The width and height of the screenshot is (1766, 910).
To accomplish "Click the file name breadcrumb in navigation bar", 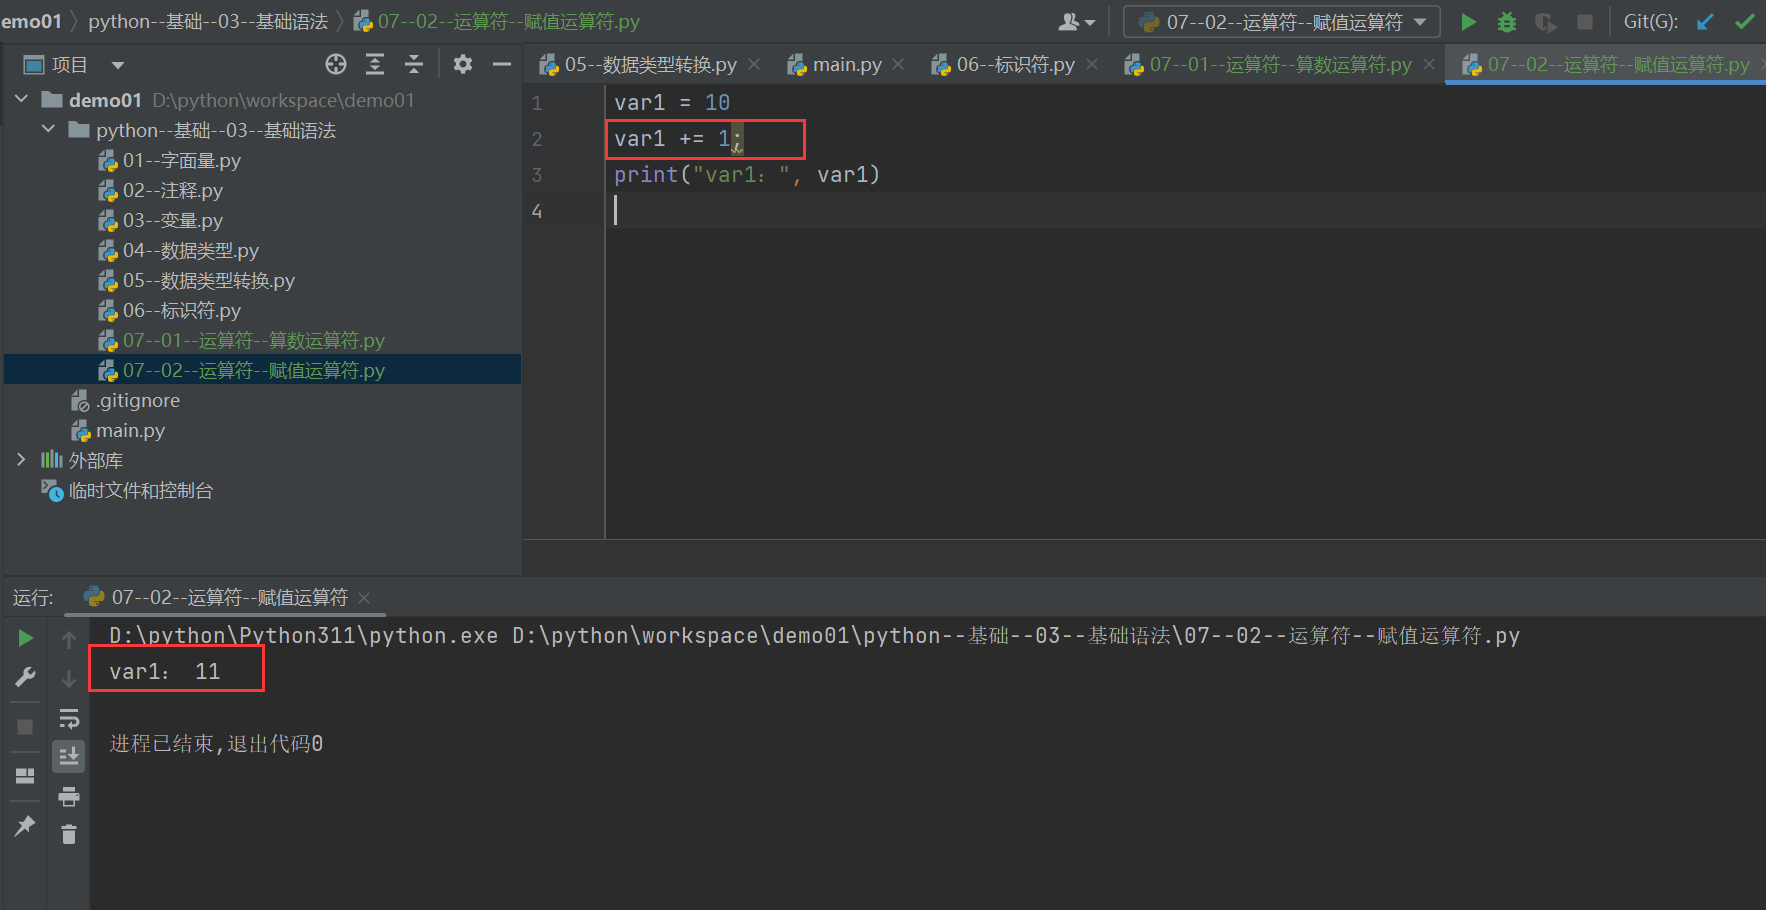I will [x=497, y=21].
